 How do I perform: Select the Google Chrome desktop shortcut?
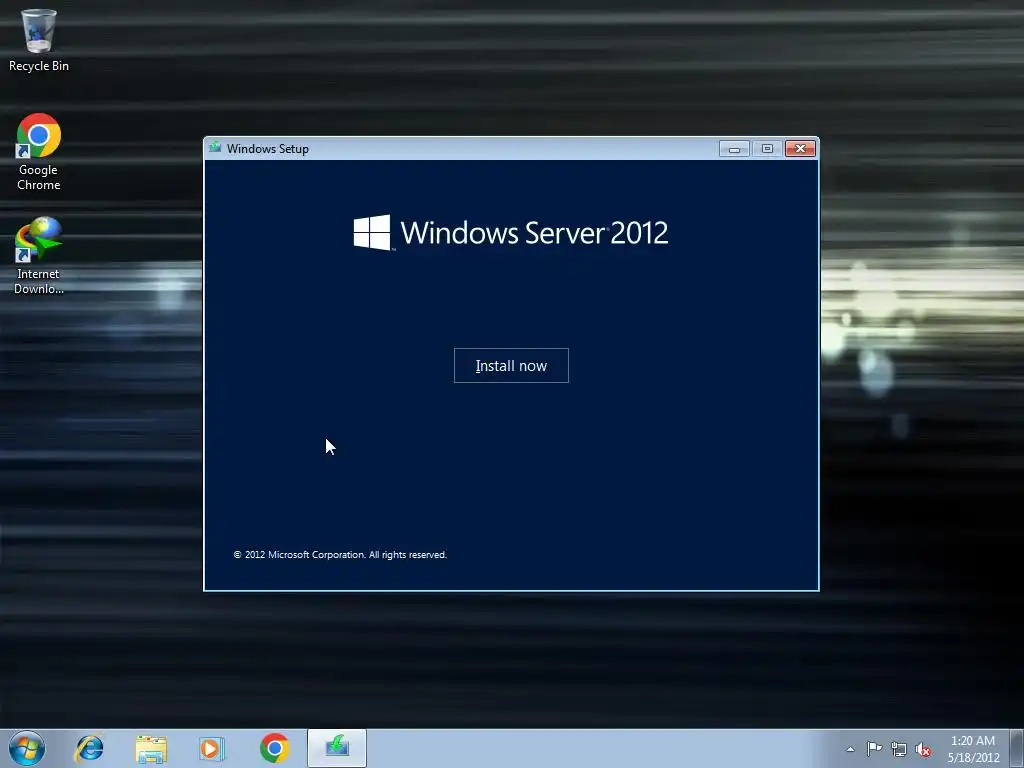coord(39,152)
